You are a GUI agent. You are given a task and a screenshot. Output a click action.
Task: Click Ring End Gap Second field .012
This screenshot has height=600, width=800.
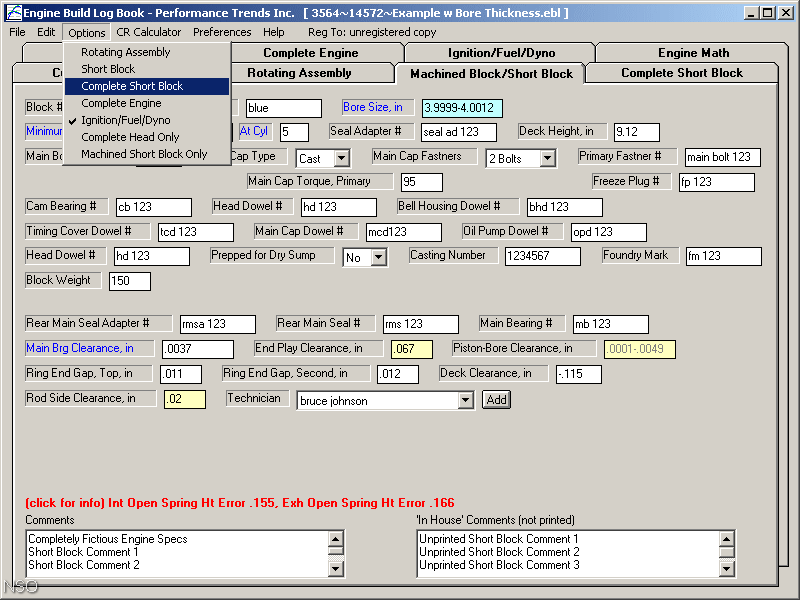click(x=398, y=374)
